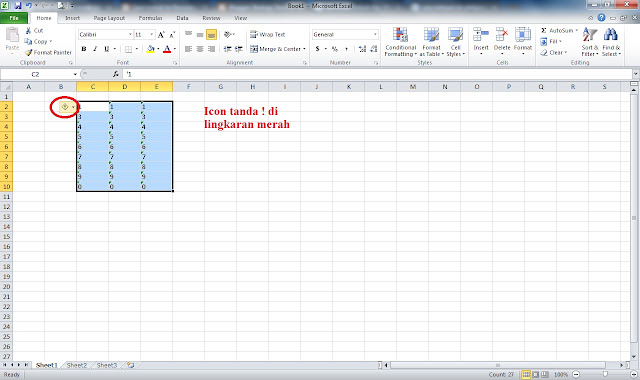The width and height of the screenshot is (640, 380).
Task: Apply the Fill Color bucket
Action: 151,49
